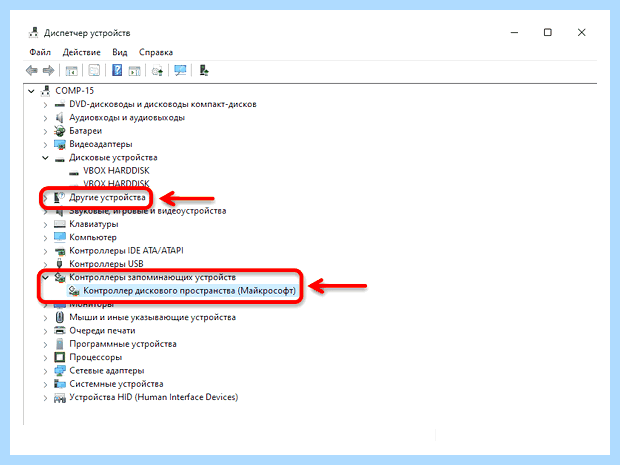The height and width of the screenshot is (465, 620).
Task: Select Другие устройства text label
Action: (x=108, y=197)
